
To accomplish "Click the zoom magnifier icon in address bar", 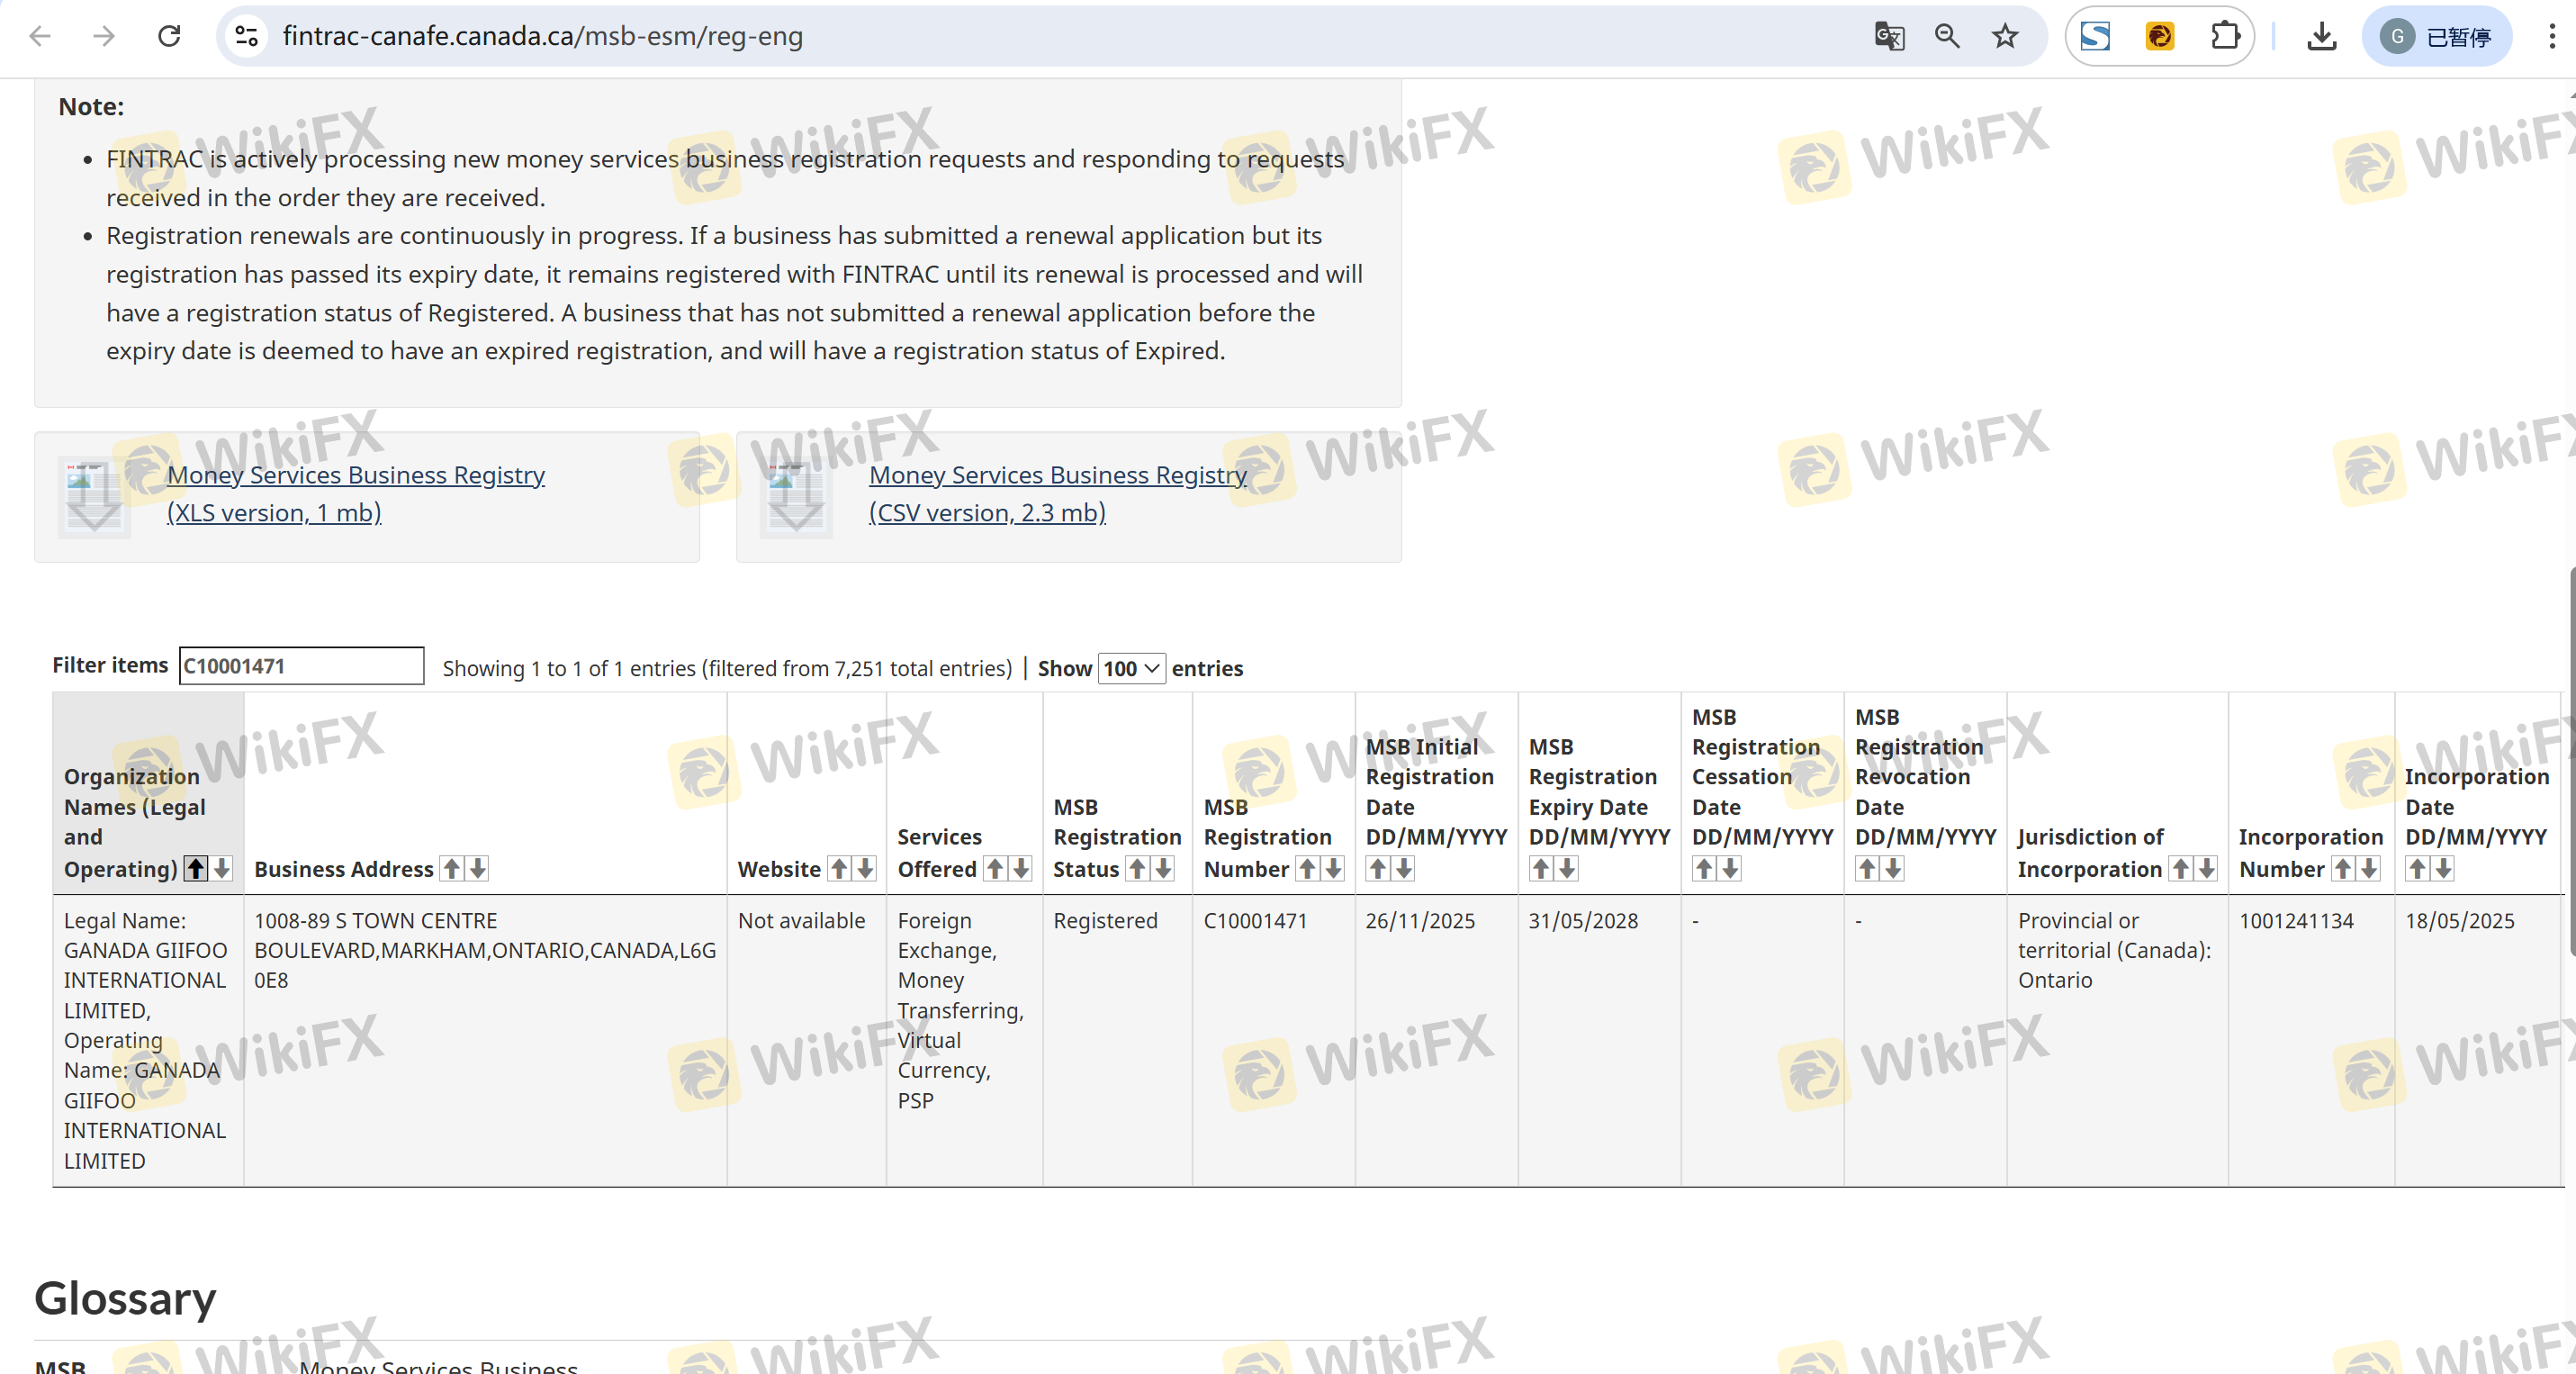I will point(1946,36).
